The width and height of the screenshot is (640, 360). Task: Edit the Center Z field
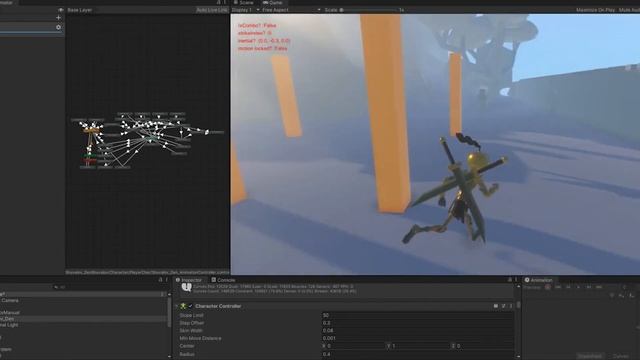click(x=484, y=346)
